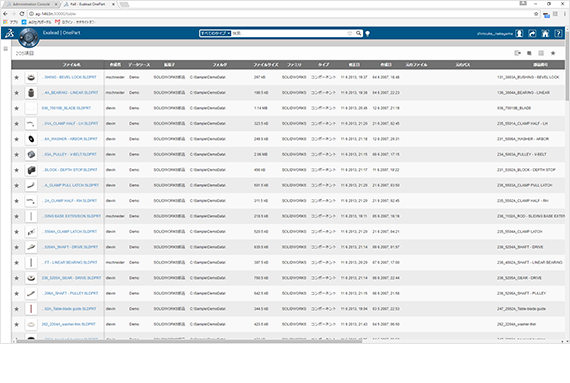The height and width of the screenshot is (383, 570).
Task: Go to the home icon
Action: [x=545, y=33]
